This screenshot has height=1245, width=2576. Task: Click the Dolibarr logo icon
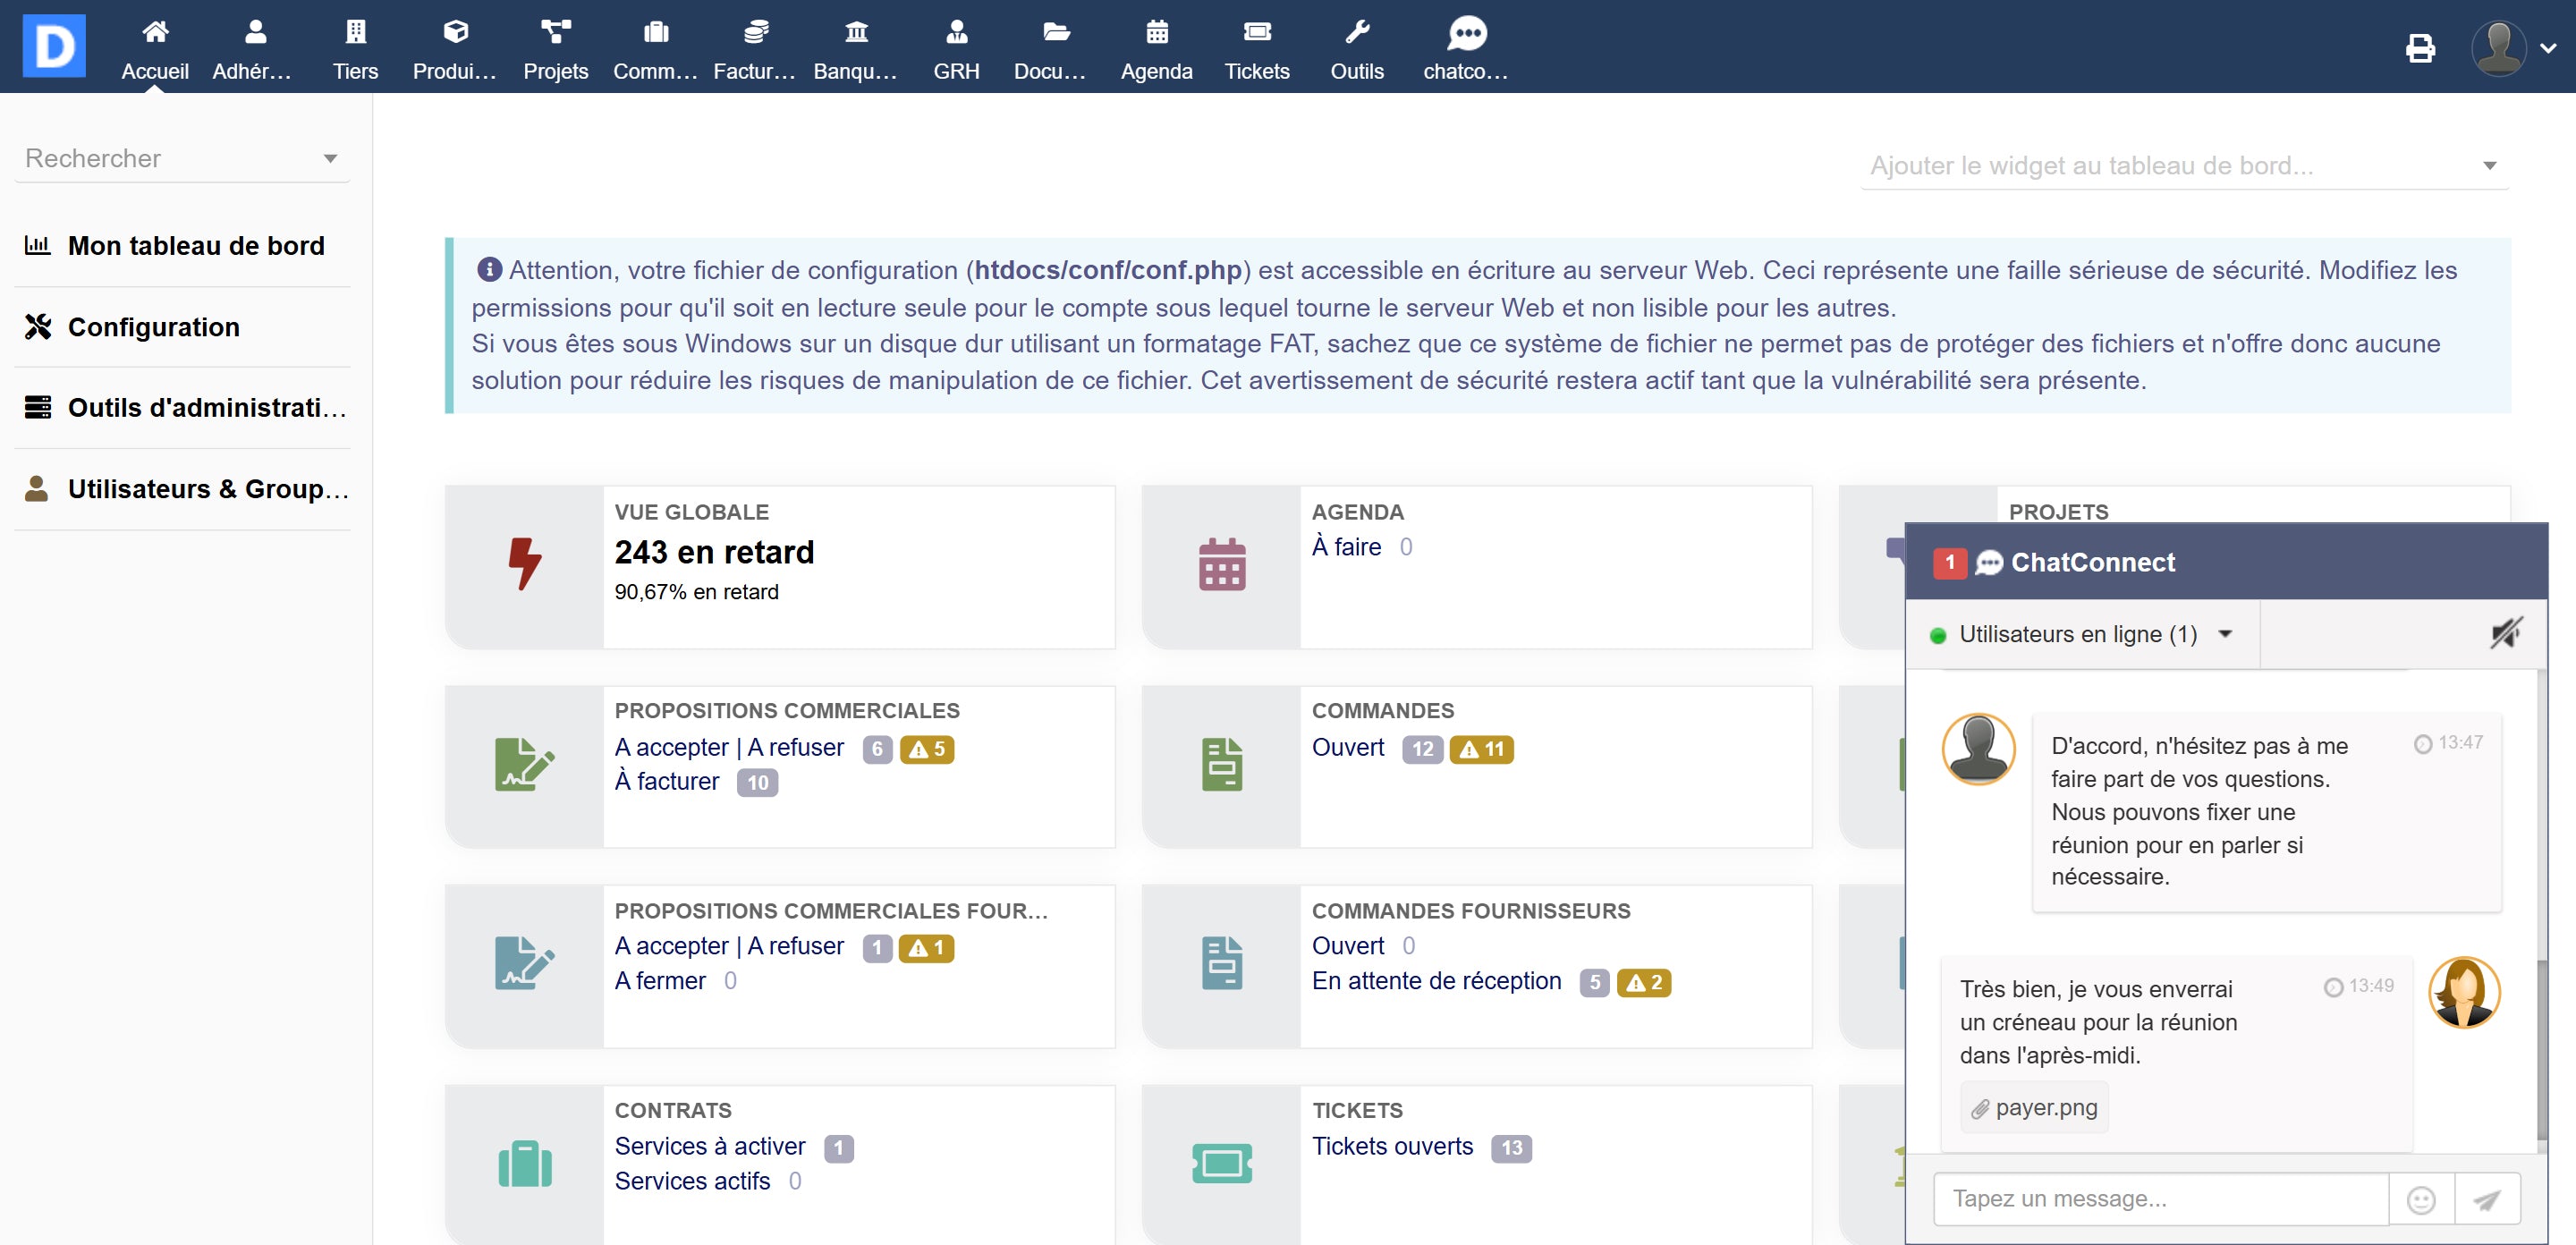(x=54, y=46)
